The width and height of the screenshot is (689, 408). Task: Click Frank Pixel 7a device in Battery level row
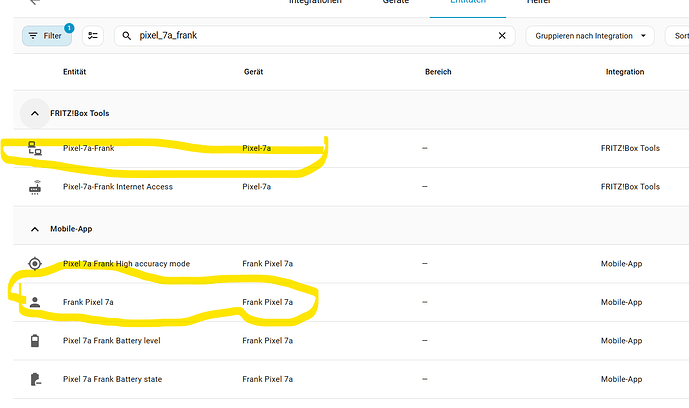coord(268,340)
